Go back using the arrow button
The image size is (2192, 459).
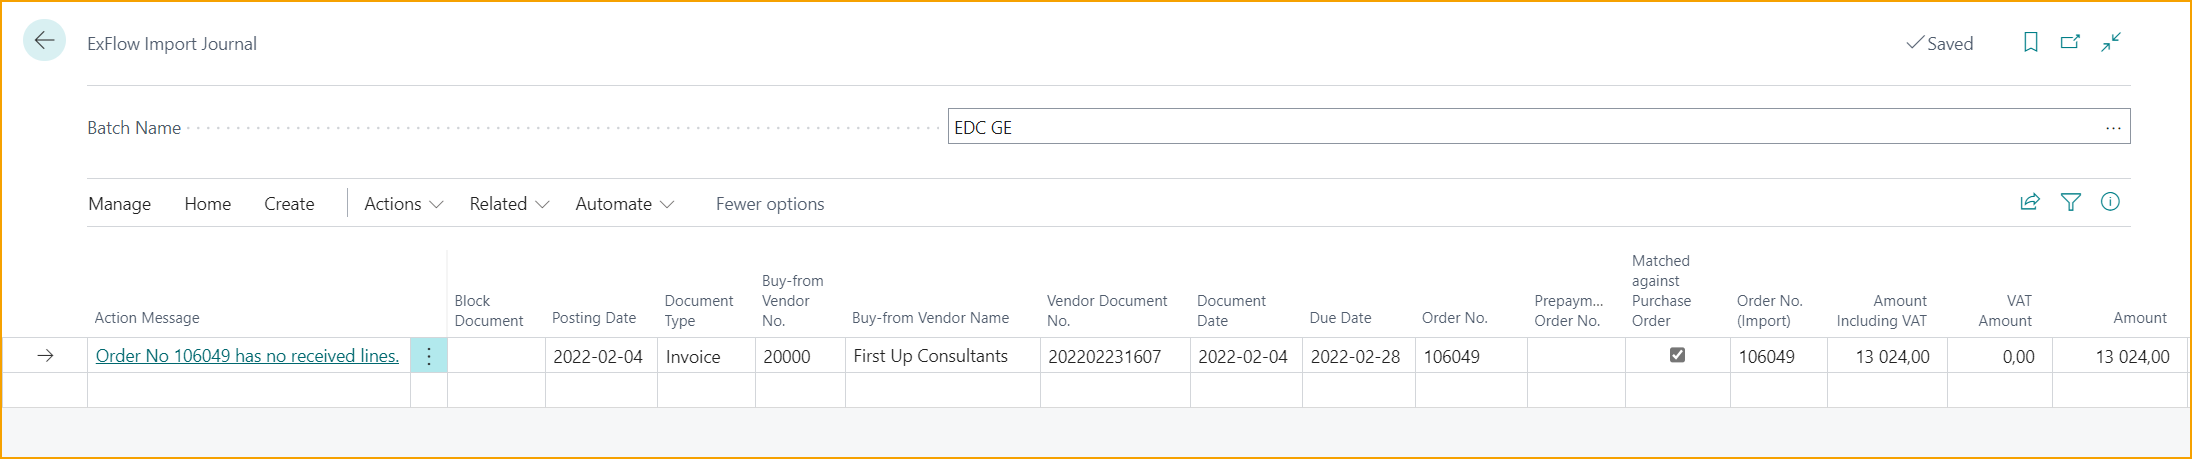coord(44,41)
